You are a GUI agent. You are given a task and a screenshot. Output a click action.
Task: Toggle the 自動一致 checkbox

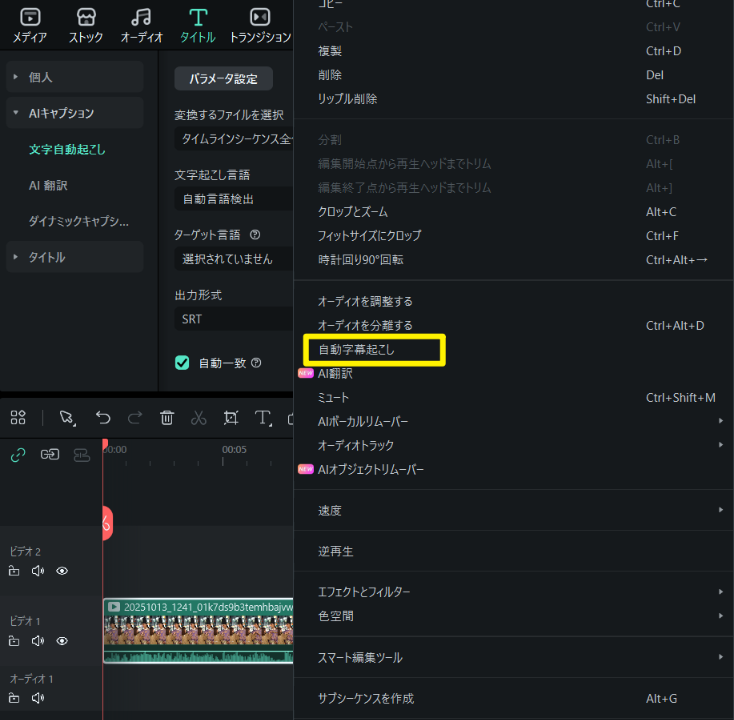coord(182,363)
